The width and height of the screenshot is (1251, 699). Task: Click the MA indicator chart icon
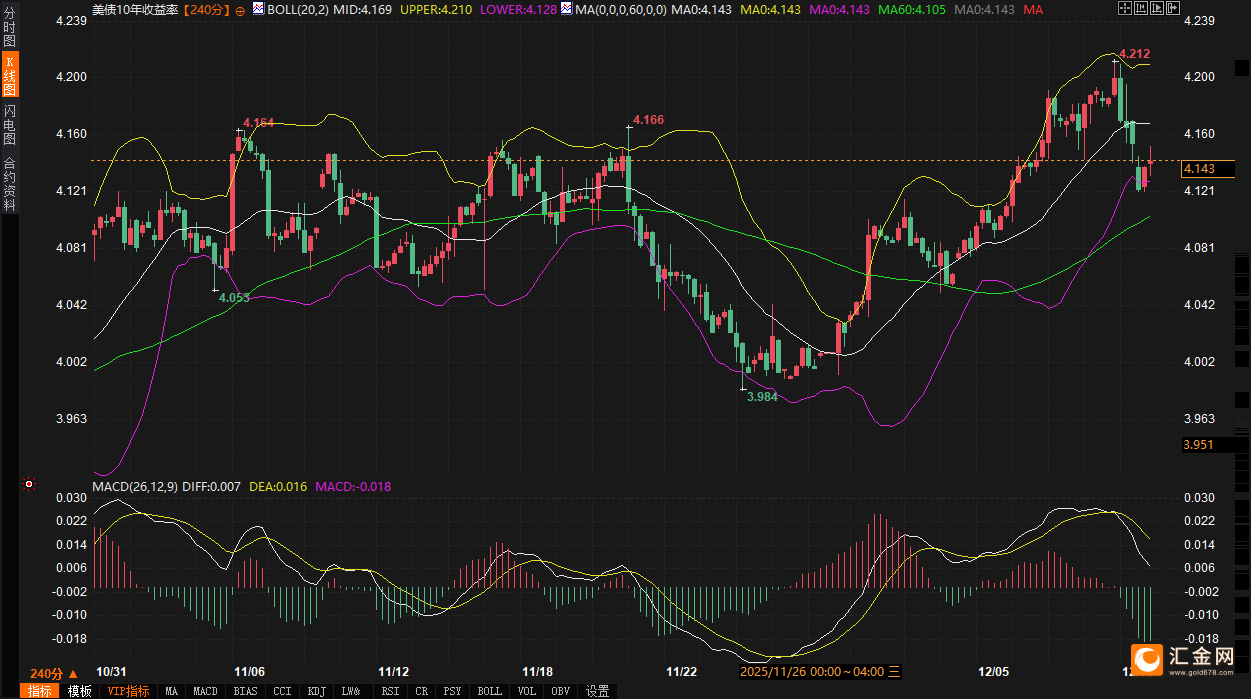pyautogui.click(x=566, y=9)
